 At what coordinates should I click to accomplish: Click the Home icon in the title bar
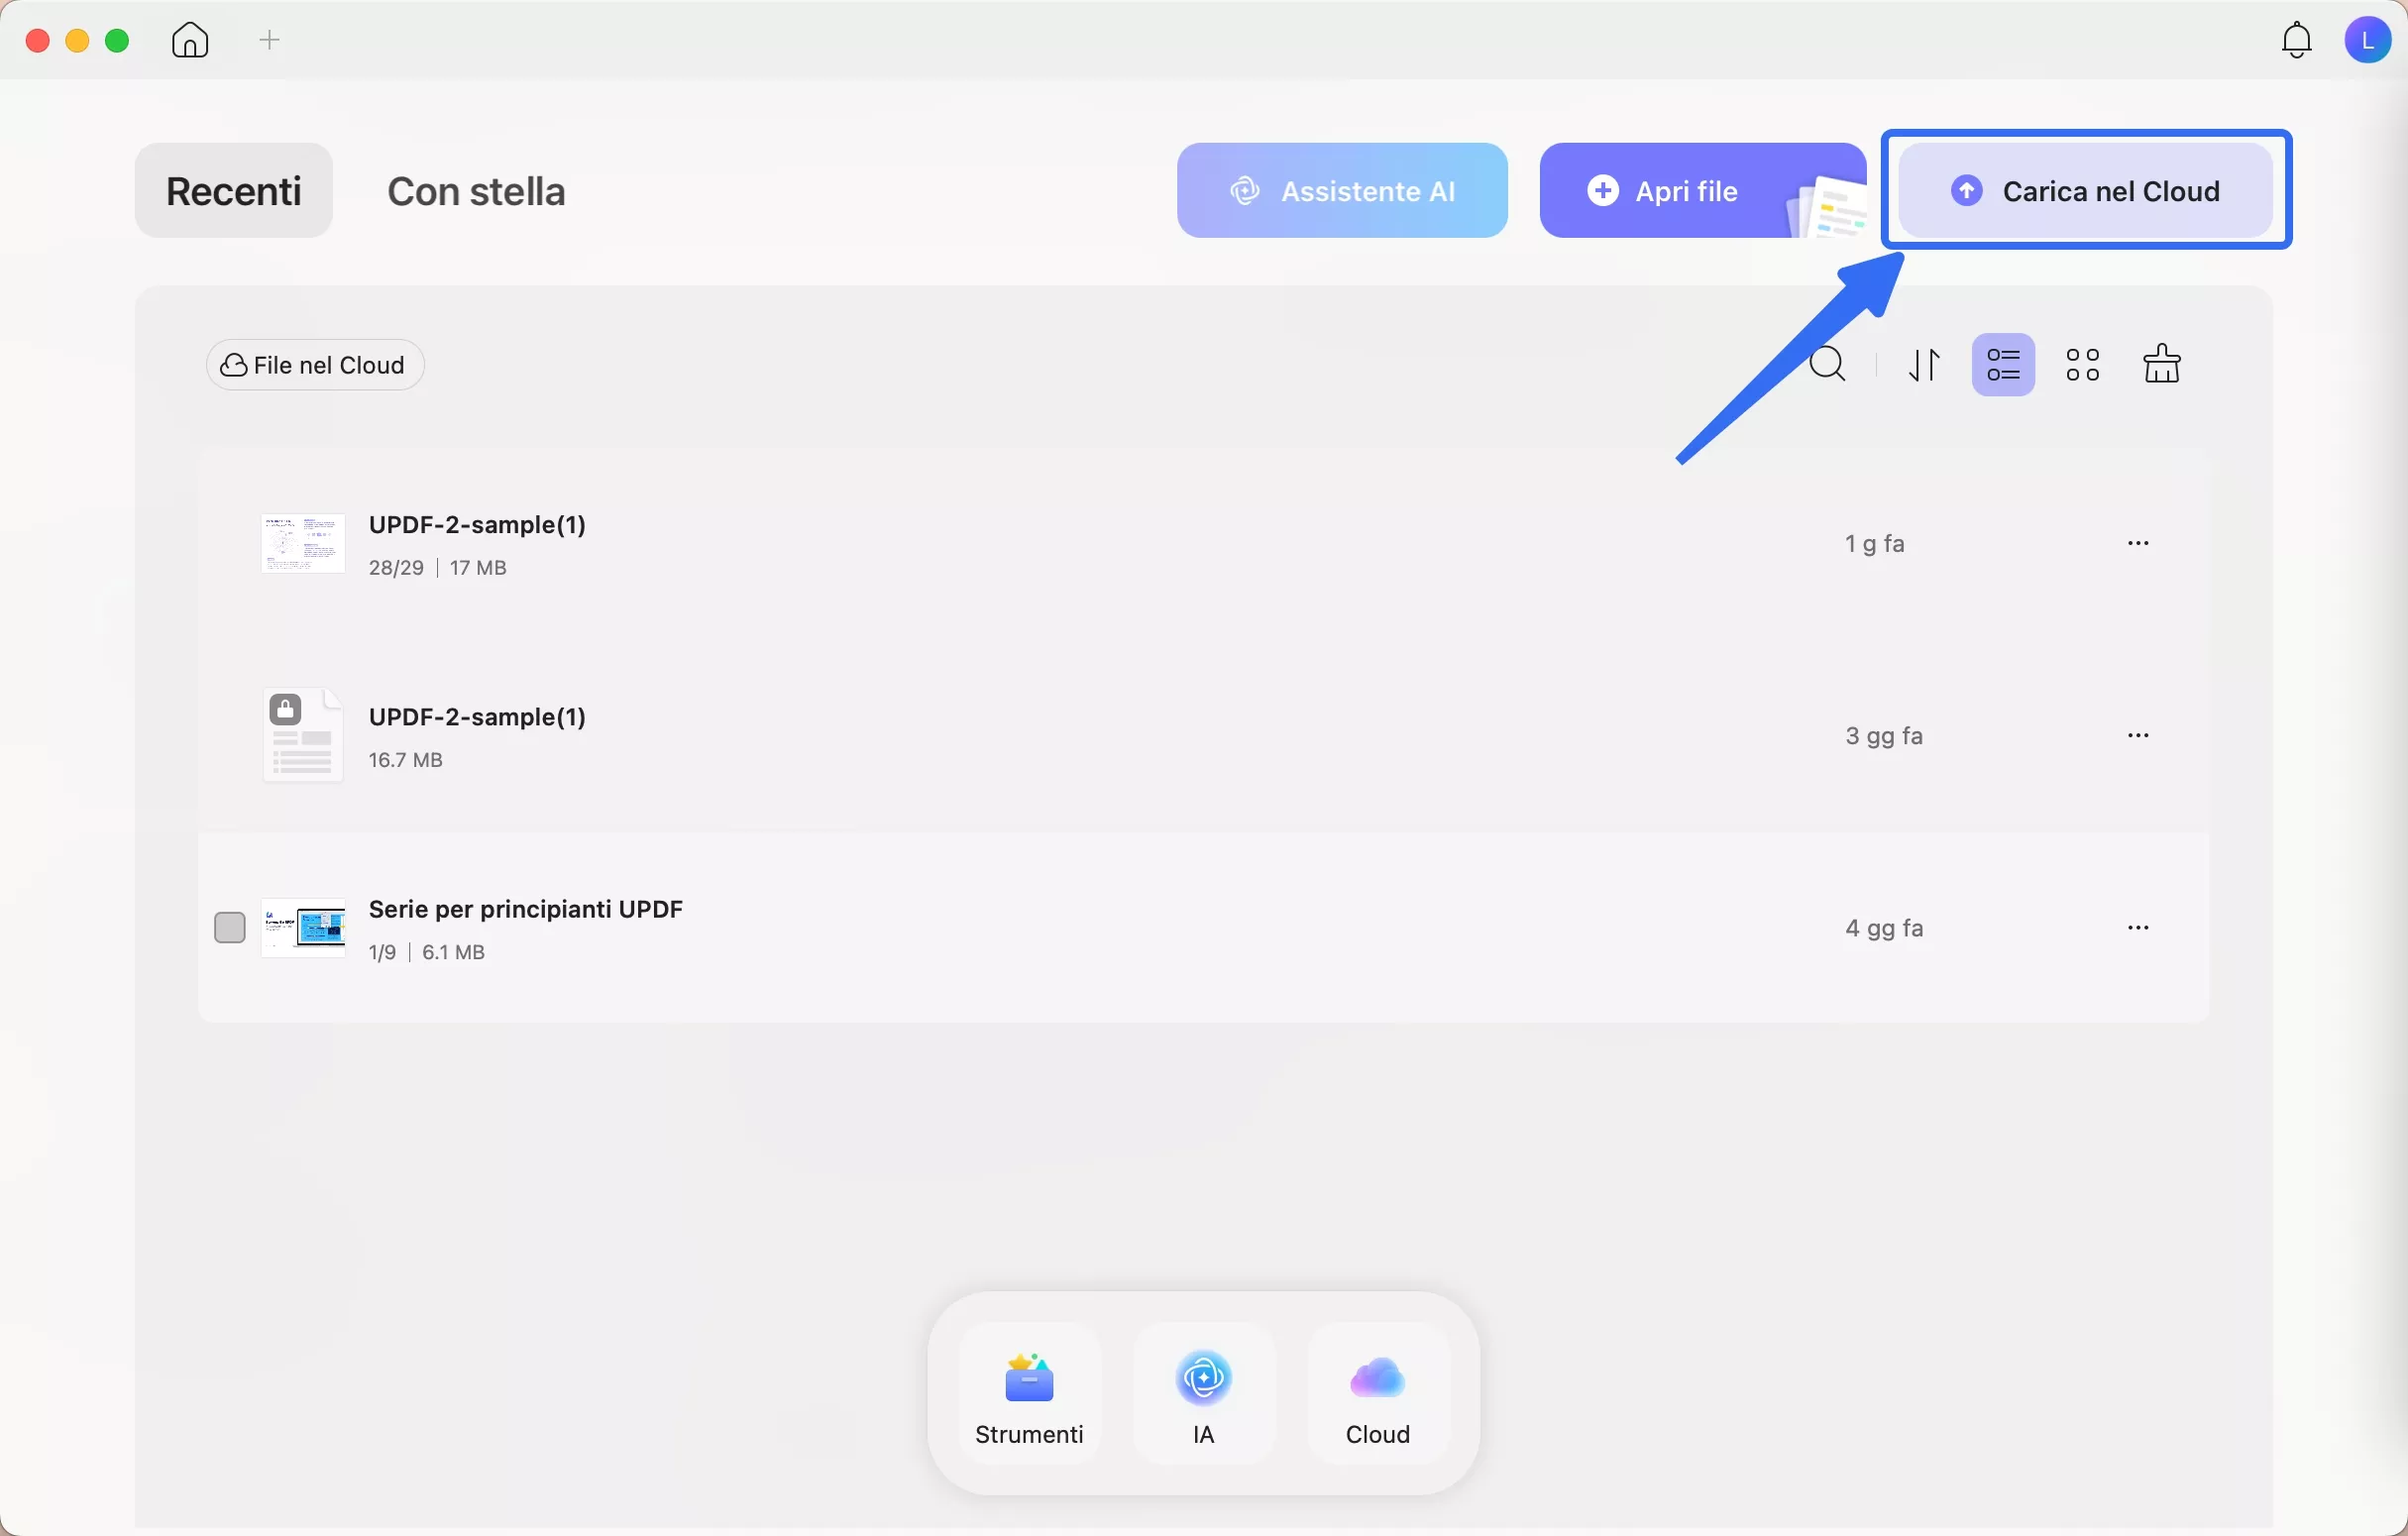pos(189,40)
